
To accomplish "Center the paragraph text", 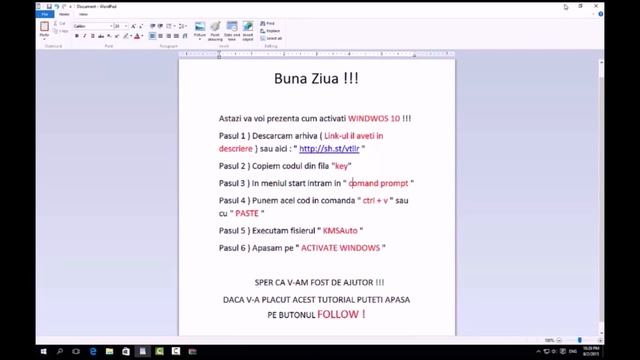I will [x=160, y=36].
